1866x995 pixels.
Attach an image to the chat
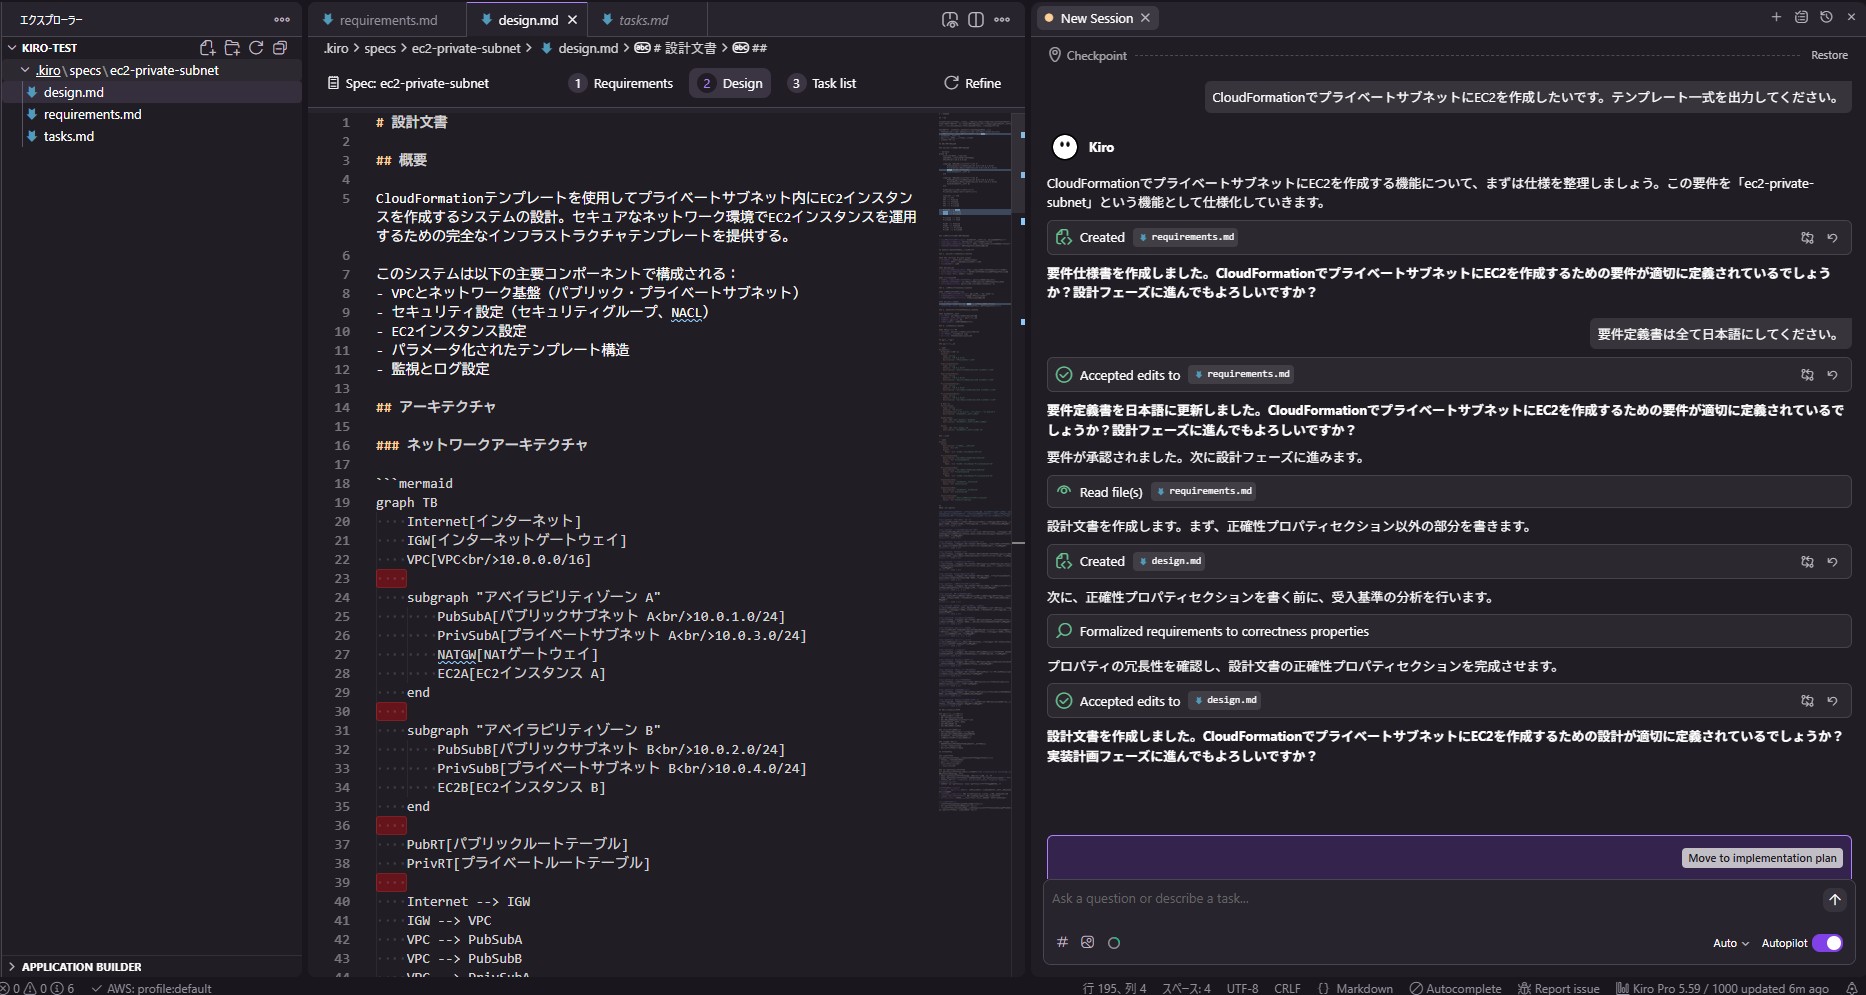pos(1088,942)
